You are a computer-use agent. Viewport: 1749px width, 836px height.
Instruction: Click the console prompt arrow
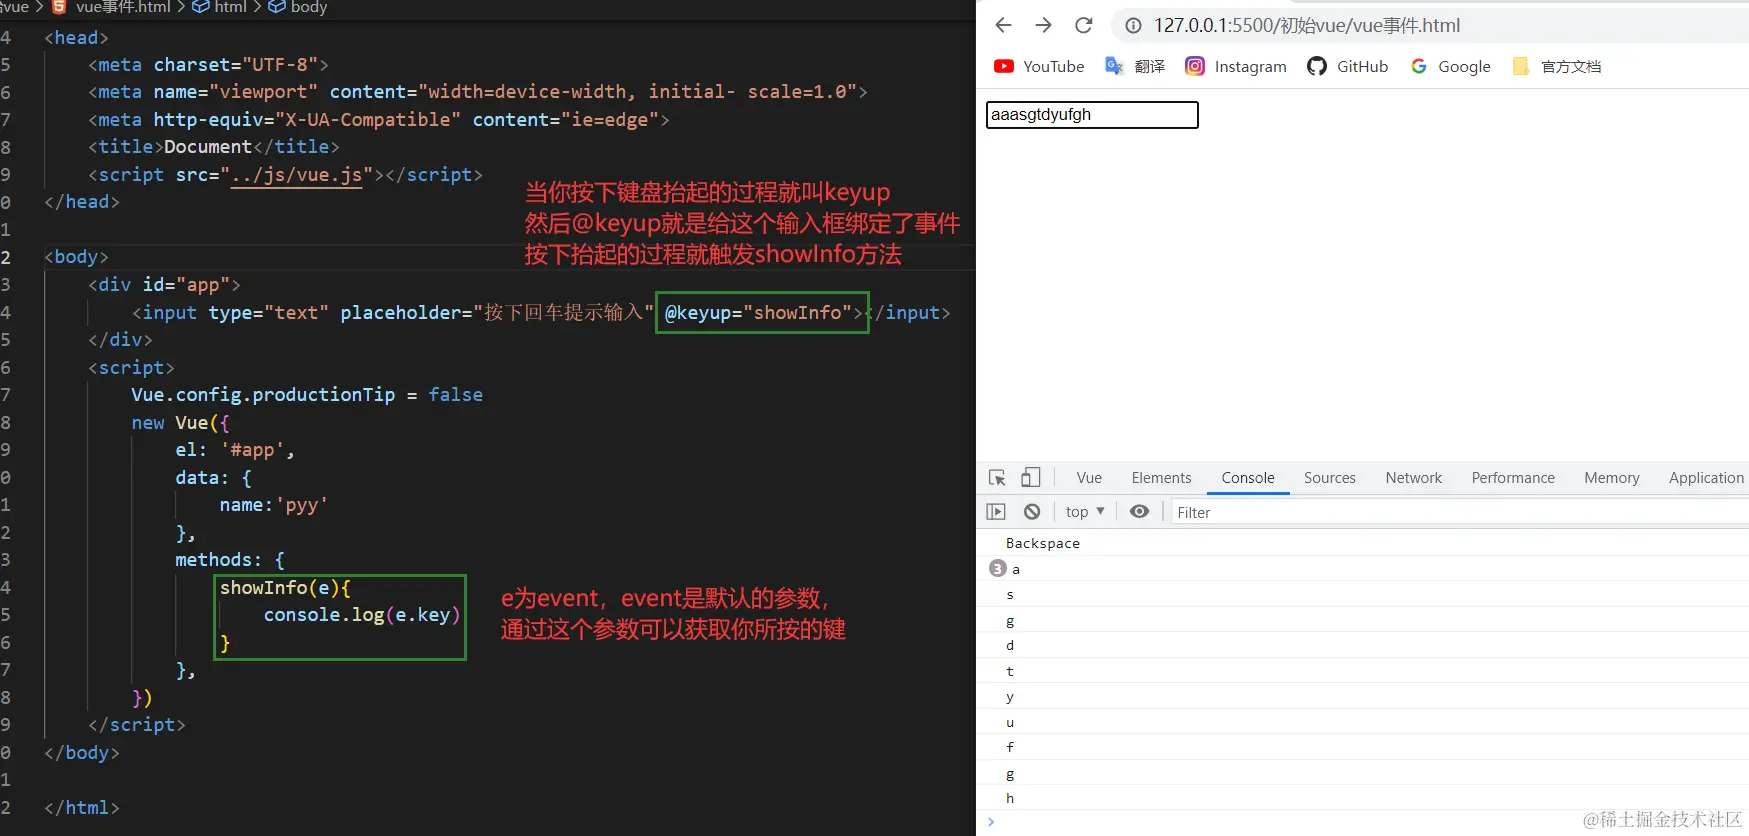click(x=991, y=822)
